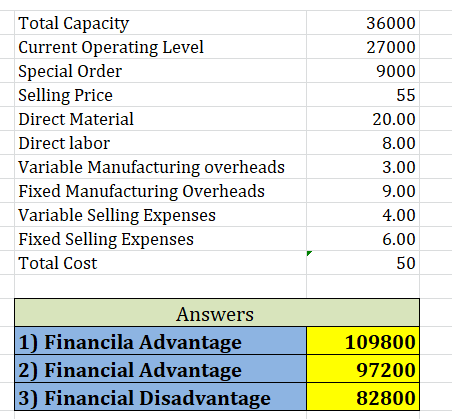Click the 'Current Operating Level' cell

click(160, 47)
